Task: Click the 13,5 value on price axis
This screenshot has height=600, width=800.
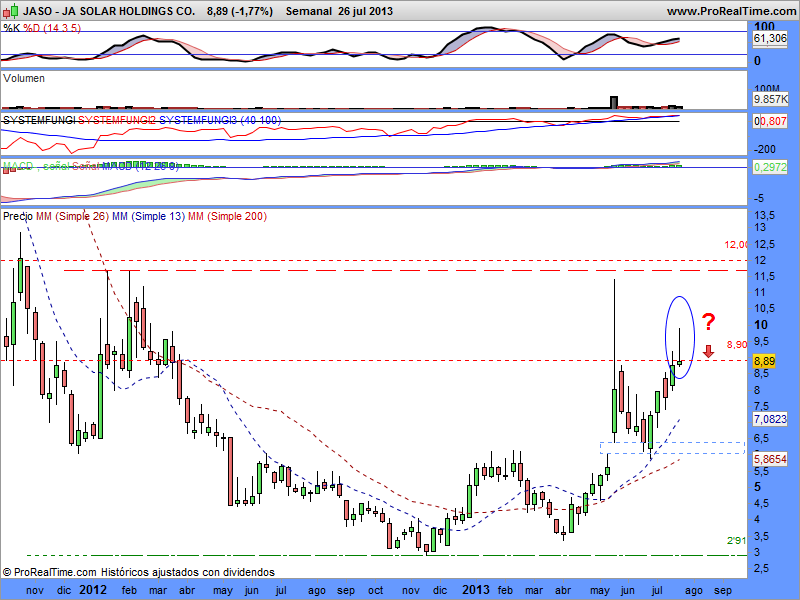Action: point(764,215)
